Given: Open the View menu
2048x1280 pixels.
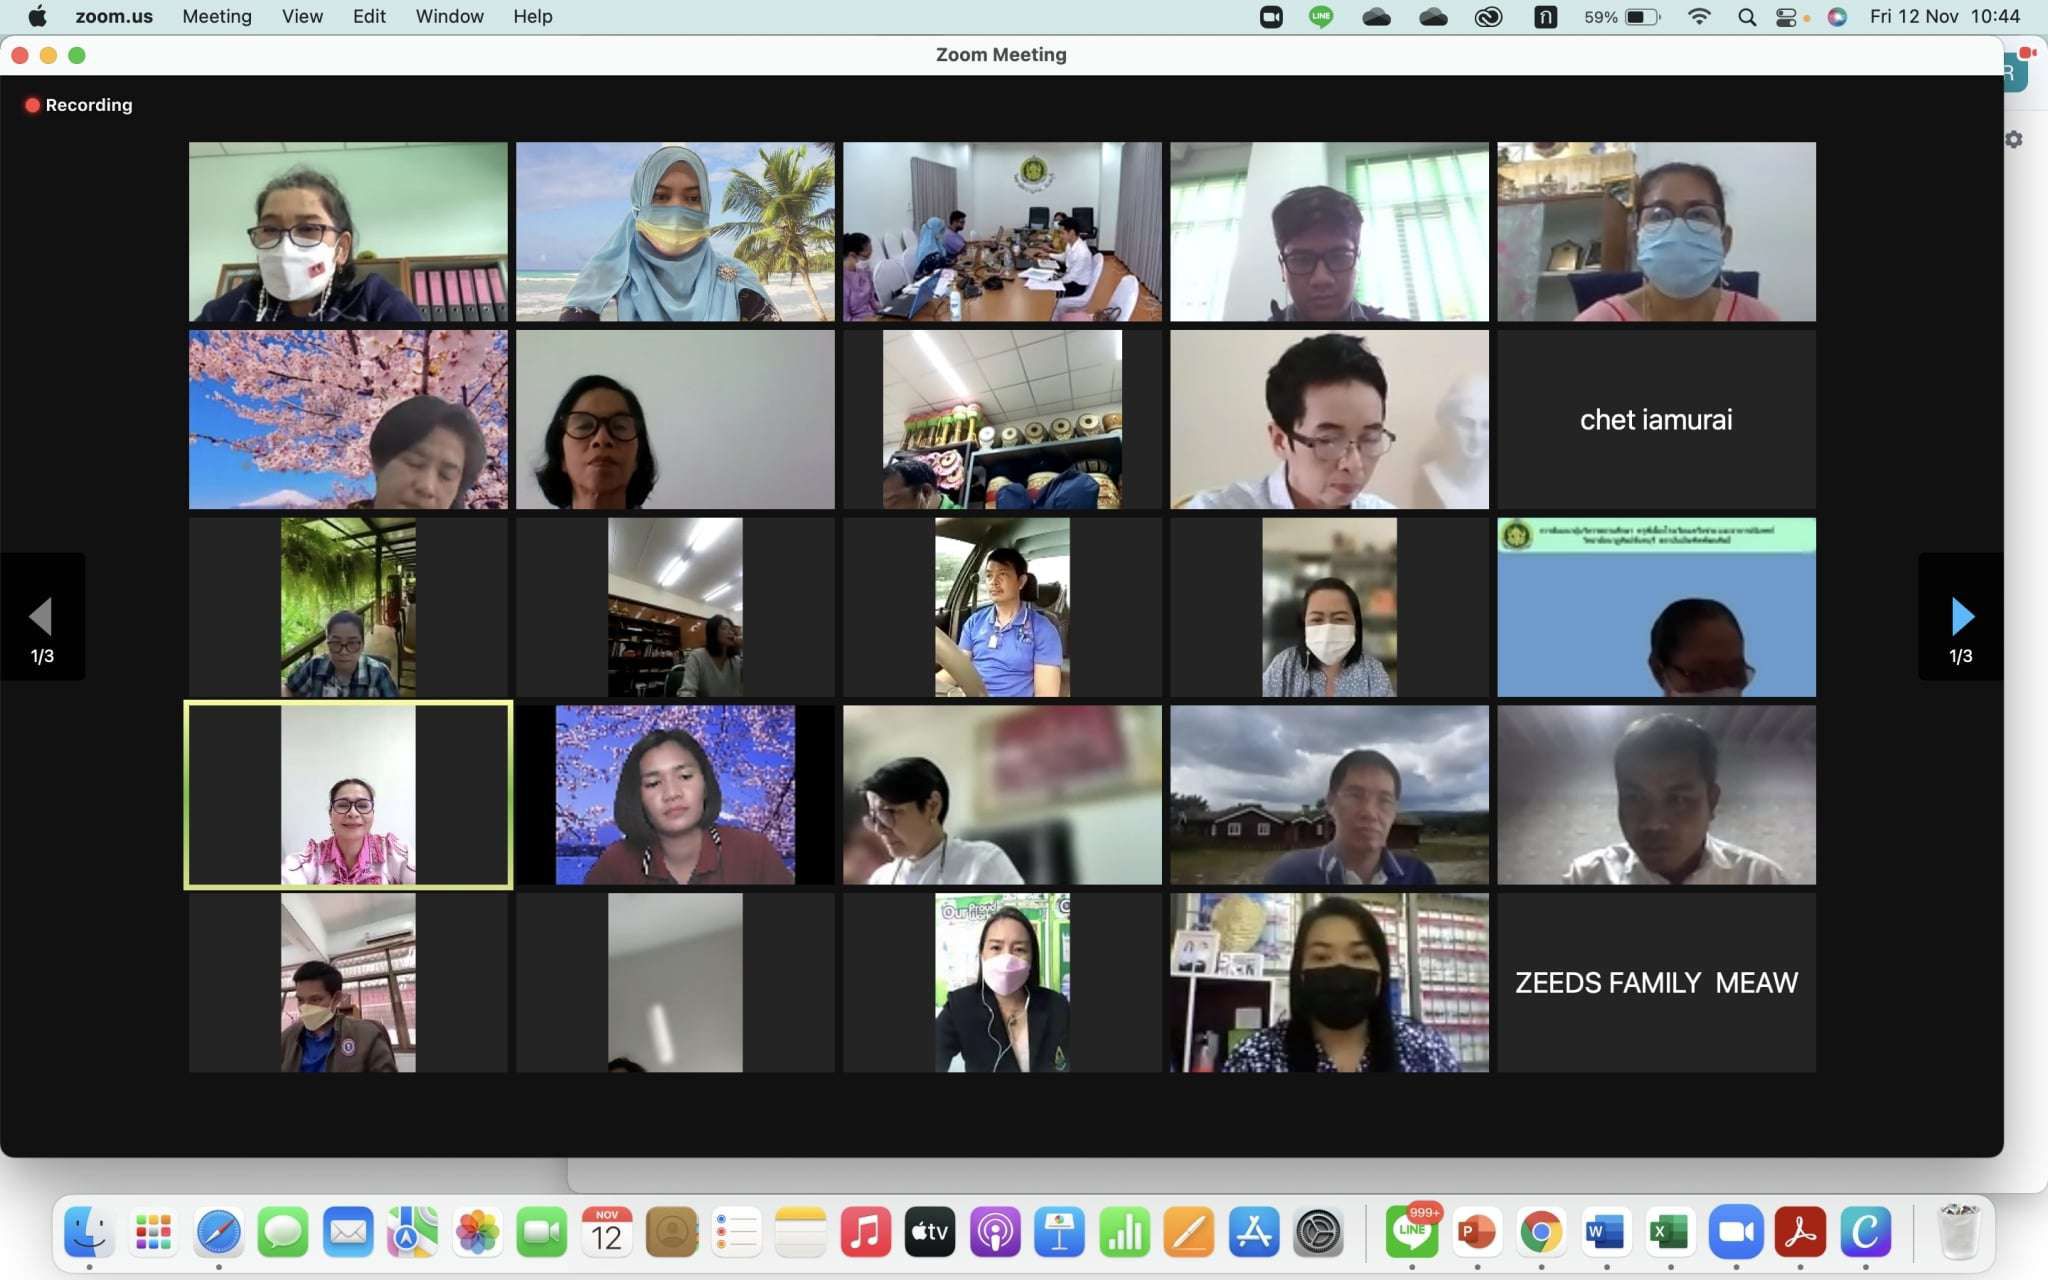Looking at the screenshot, I should click(x=302, y=17).
